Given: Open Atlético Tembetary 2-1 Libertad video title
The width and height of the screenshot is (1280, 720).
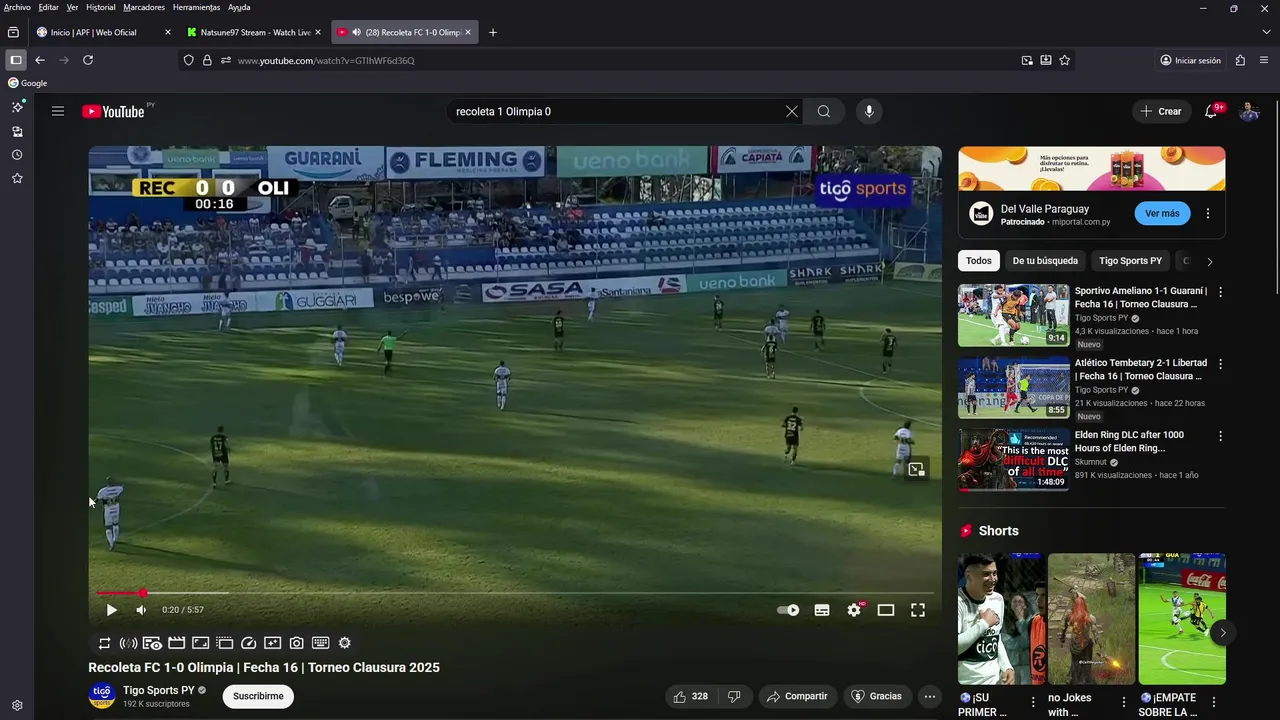Looking at the screenshot, I should 1140,370.
